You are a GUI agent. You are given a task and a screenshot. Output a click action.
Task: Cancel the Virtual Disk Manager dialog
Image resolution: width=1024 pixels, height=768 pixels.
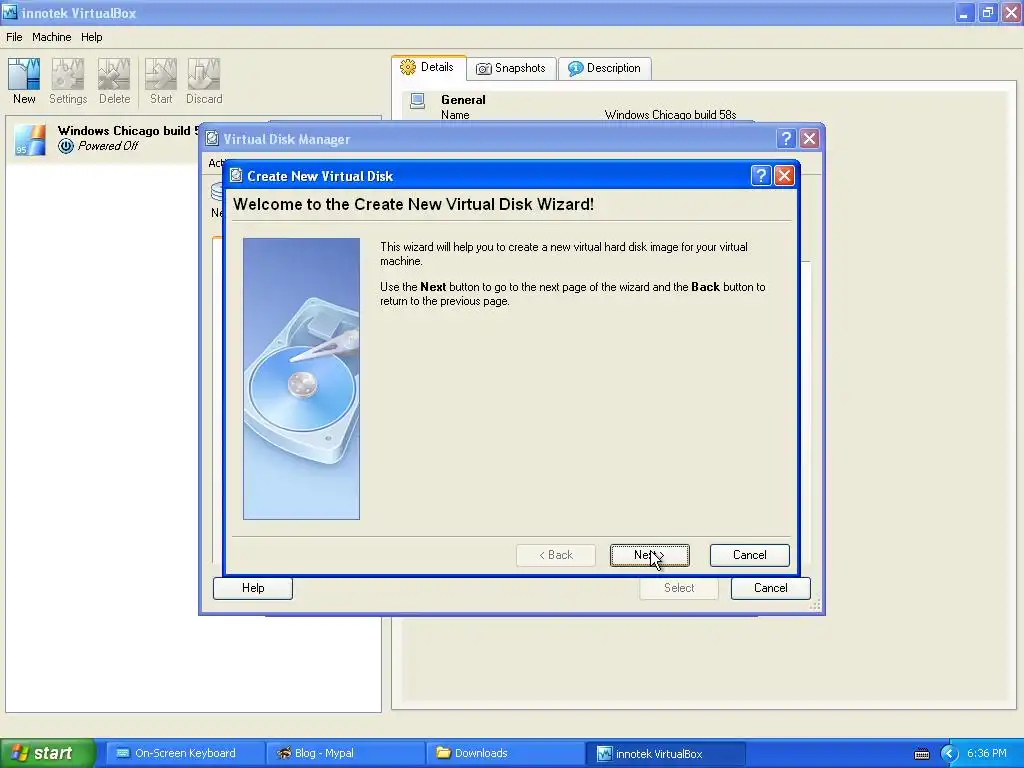click(x=771, y=588)
